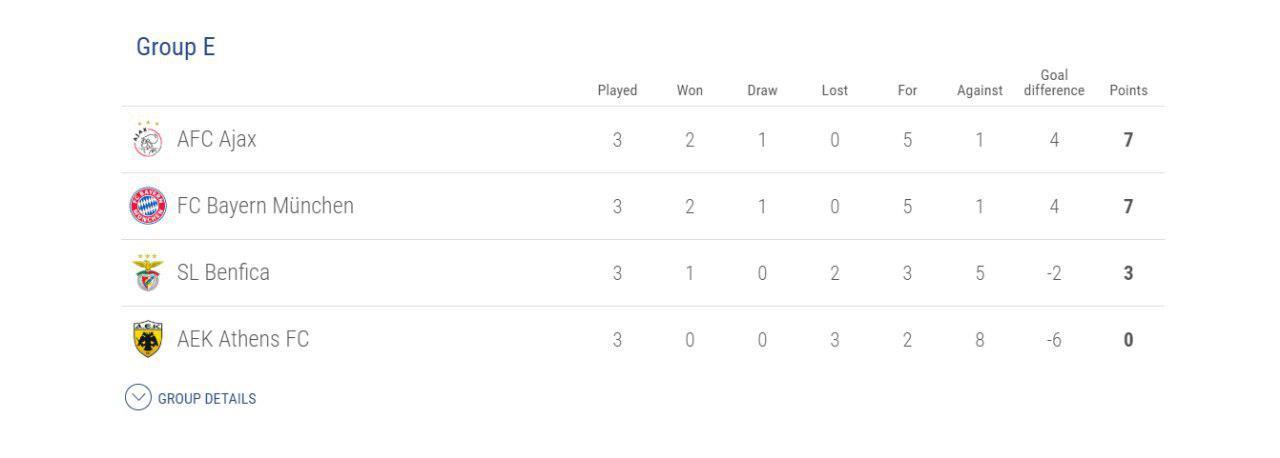Screen dimensions: 1280x458
Task: Click the Played column header
Action: [617, 90]
